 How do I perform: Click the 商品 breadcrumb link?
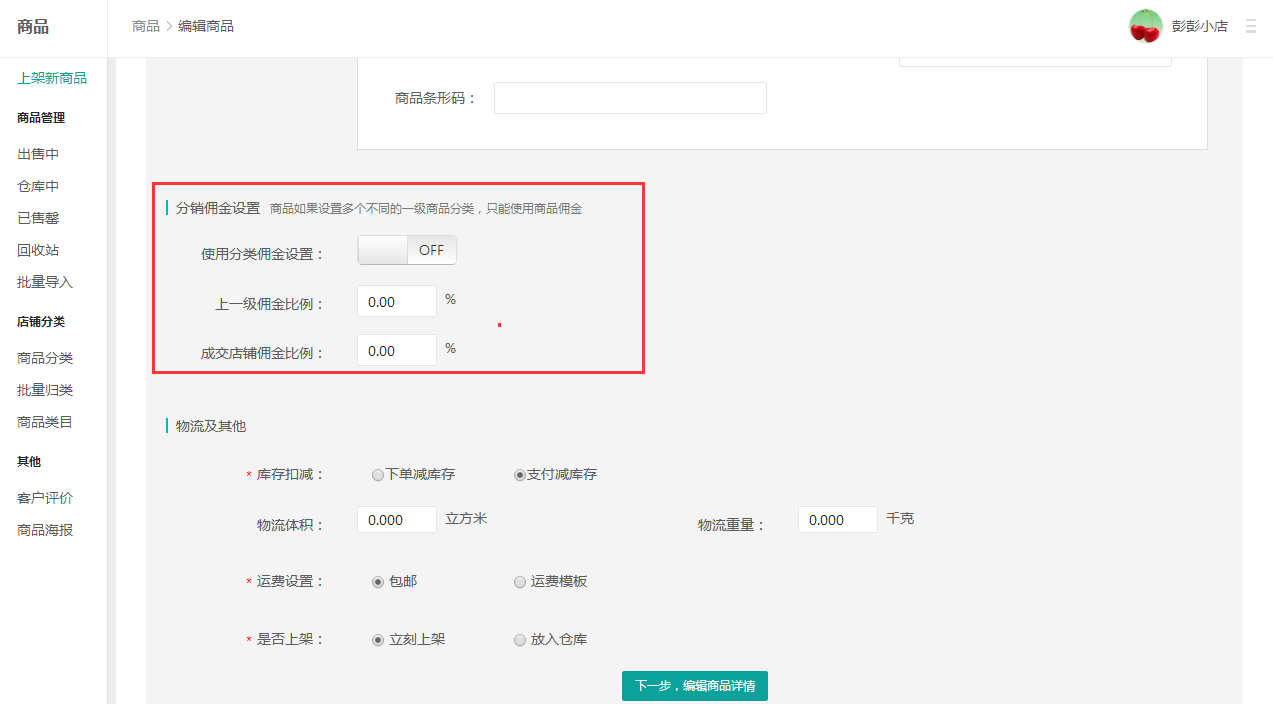click(145, 26)
